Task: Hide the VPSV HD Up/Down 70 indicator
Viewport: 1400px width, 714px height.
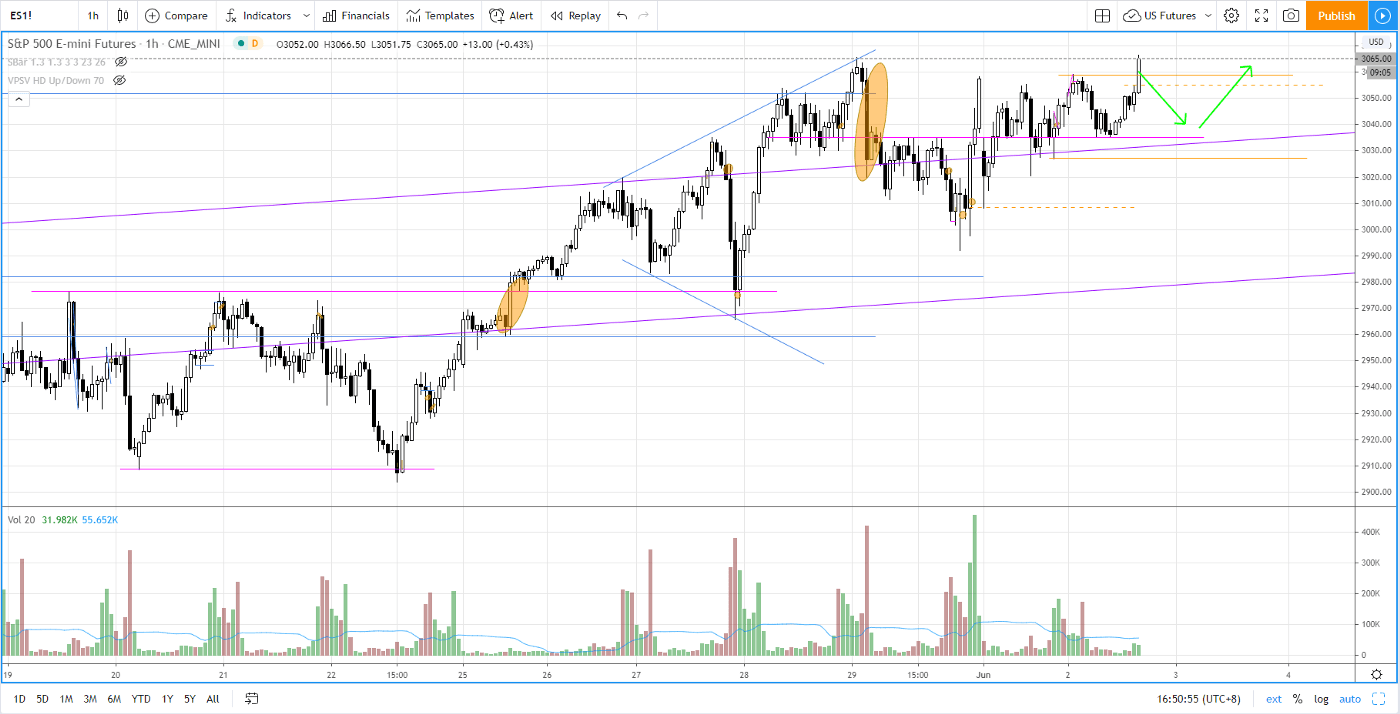Action: (x=119, y=80)
